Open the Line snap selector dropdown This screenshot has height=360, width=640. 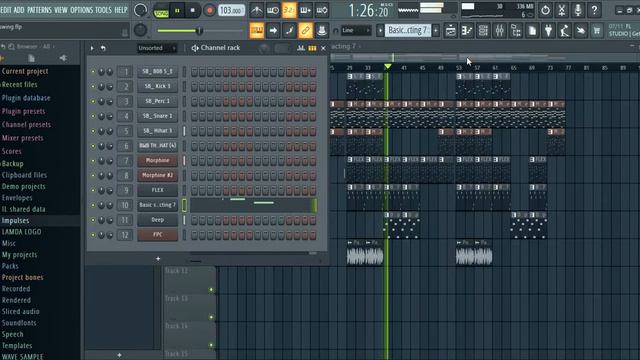tap(356, 30)
